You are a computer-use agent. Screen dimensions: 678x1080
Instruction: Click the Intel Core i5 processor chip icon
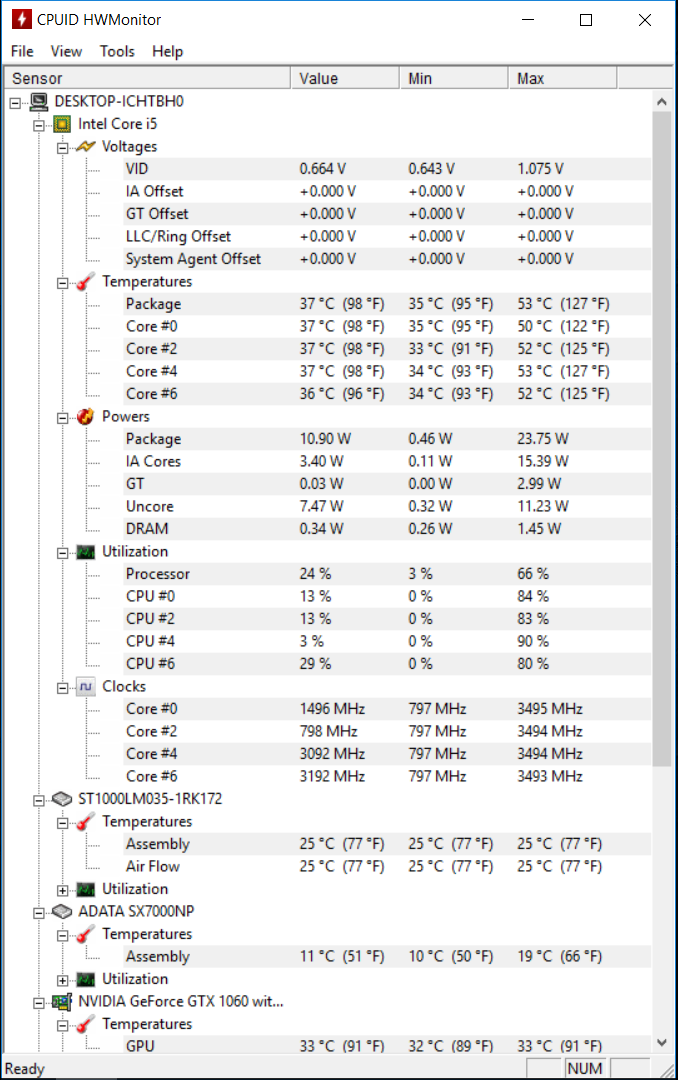click(62, 124)
